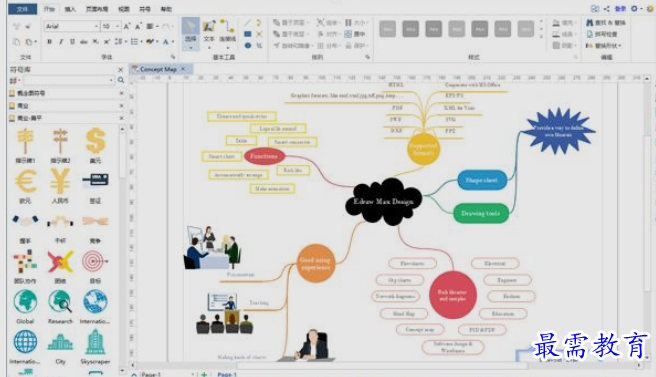The width and height of the screenshot is (656, 377).
Task: Open the Insert ribbon tab
Action: 70,9
